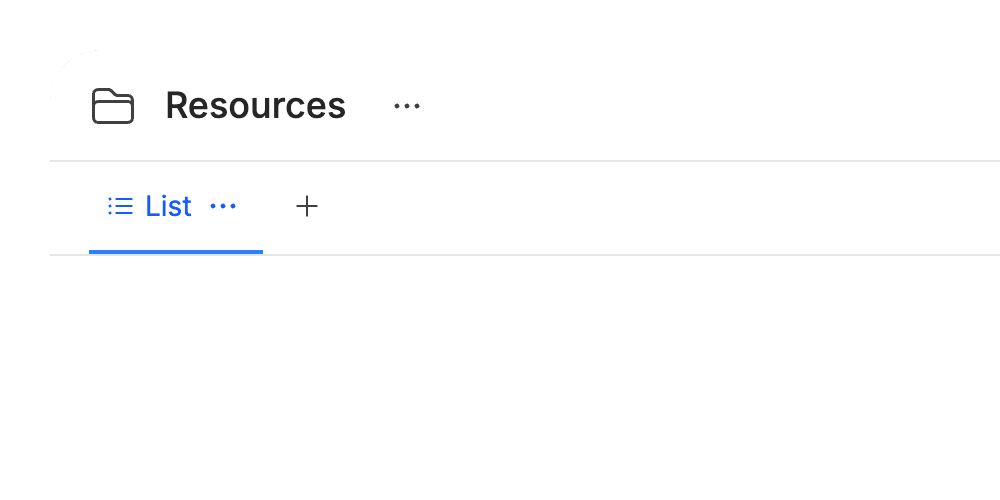Expand List view options with its three dots

223,206
